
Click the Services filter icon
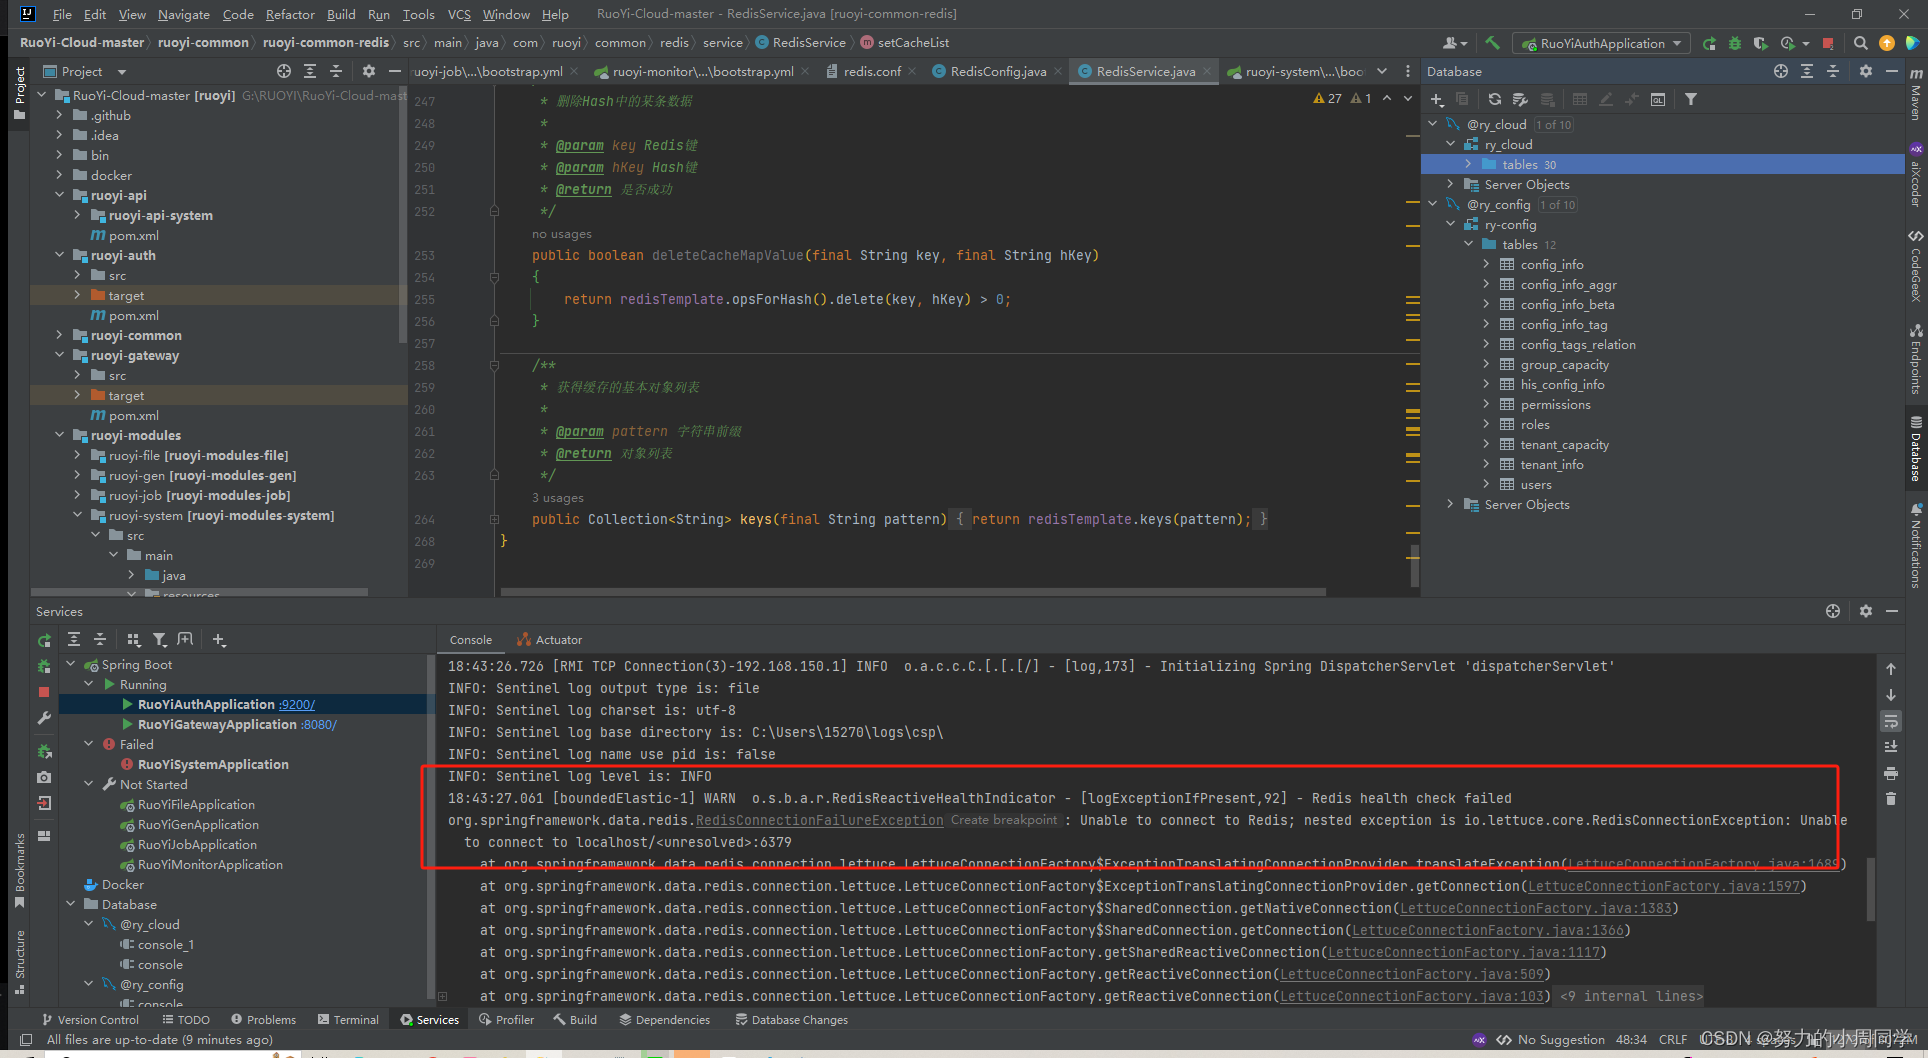[160, 640]
